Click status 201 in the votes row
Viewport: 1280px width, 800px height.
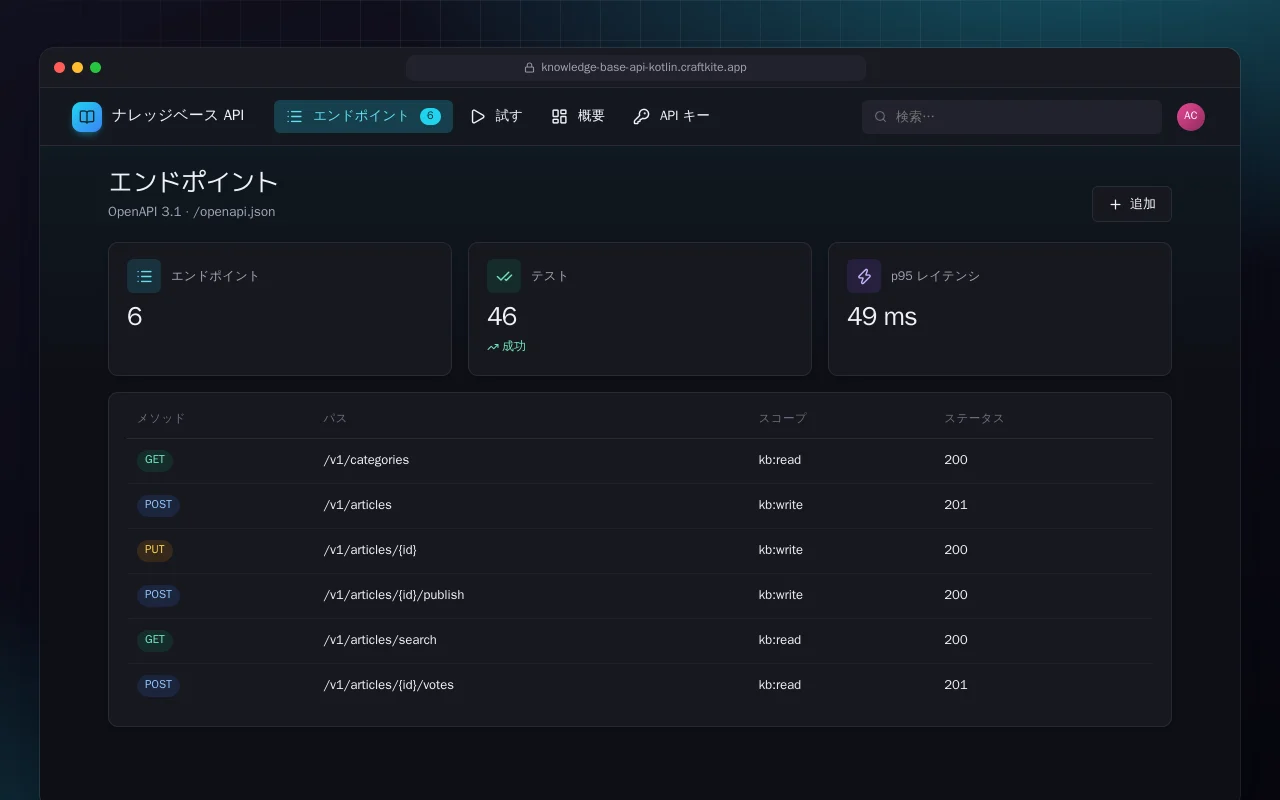click(x=956, y=685)
